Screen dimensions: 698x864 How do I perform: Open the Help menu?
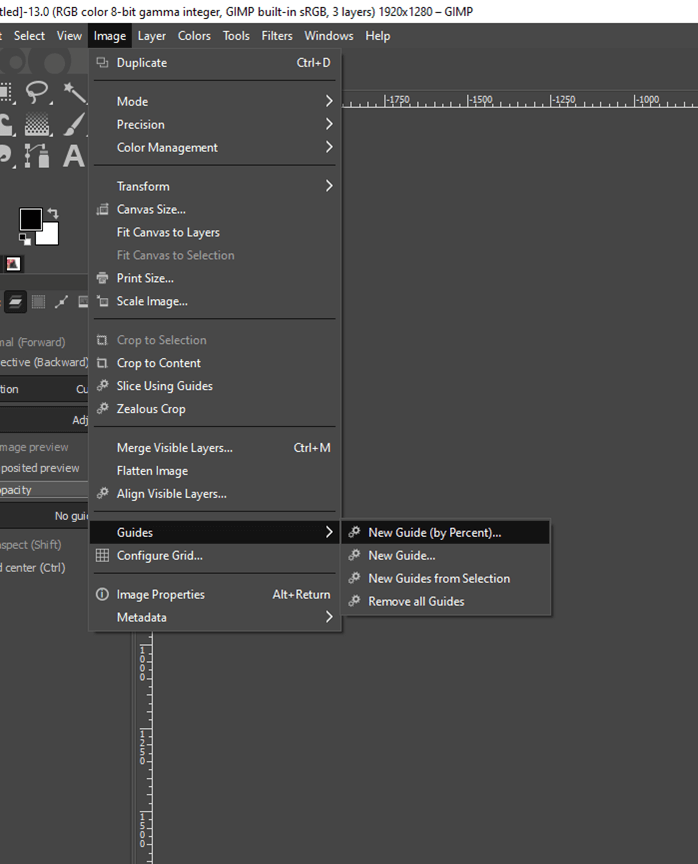coord(377,36)
